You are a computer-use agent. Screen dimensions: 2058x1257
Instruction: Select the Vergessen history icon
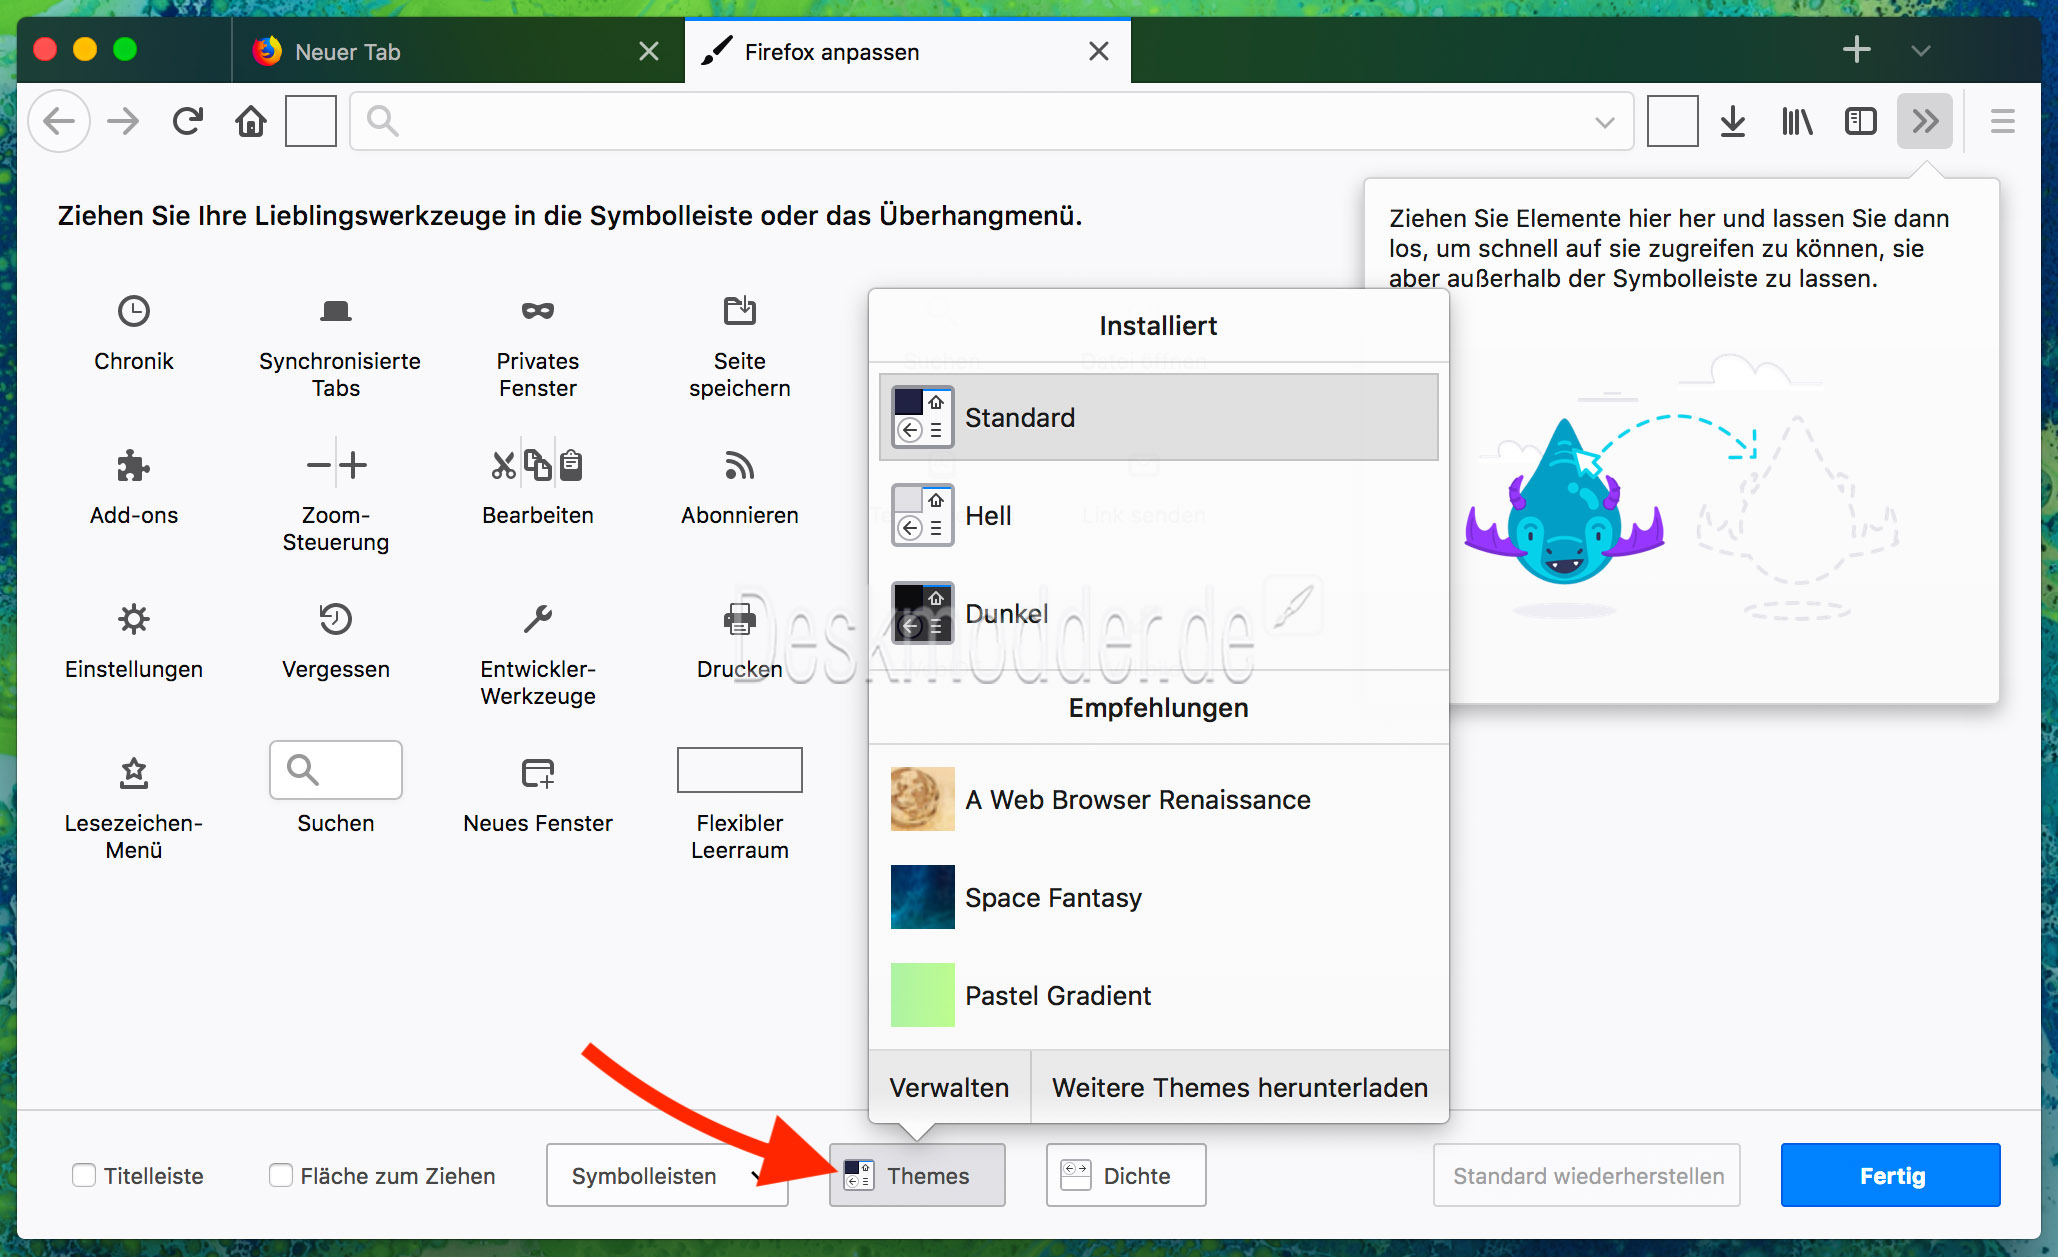[x=336, y=619]
